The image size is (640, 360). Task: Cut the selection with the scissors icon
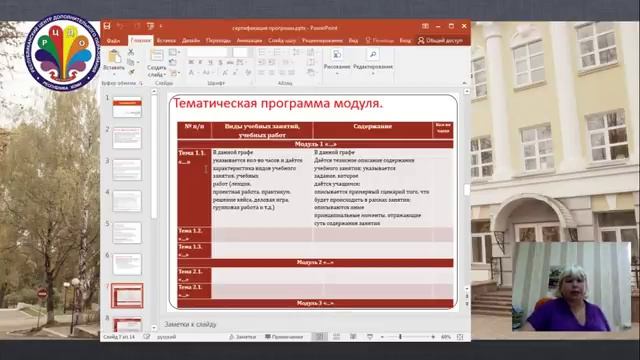[131, 52]
